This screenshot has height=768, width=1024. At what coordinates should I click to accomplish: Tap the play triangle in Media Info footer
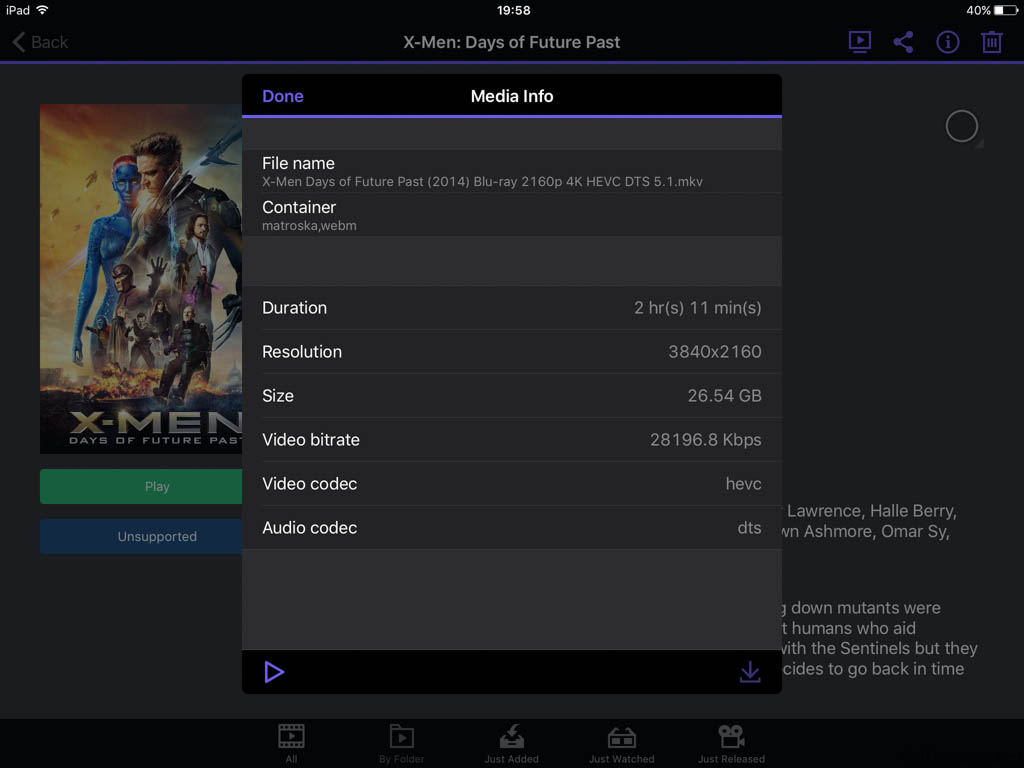click(x=274, y=672)
